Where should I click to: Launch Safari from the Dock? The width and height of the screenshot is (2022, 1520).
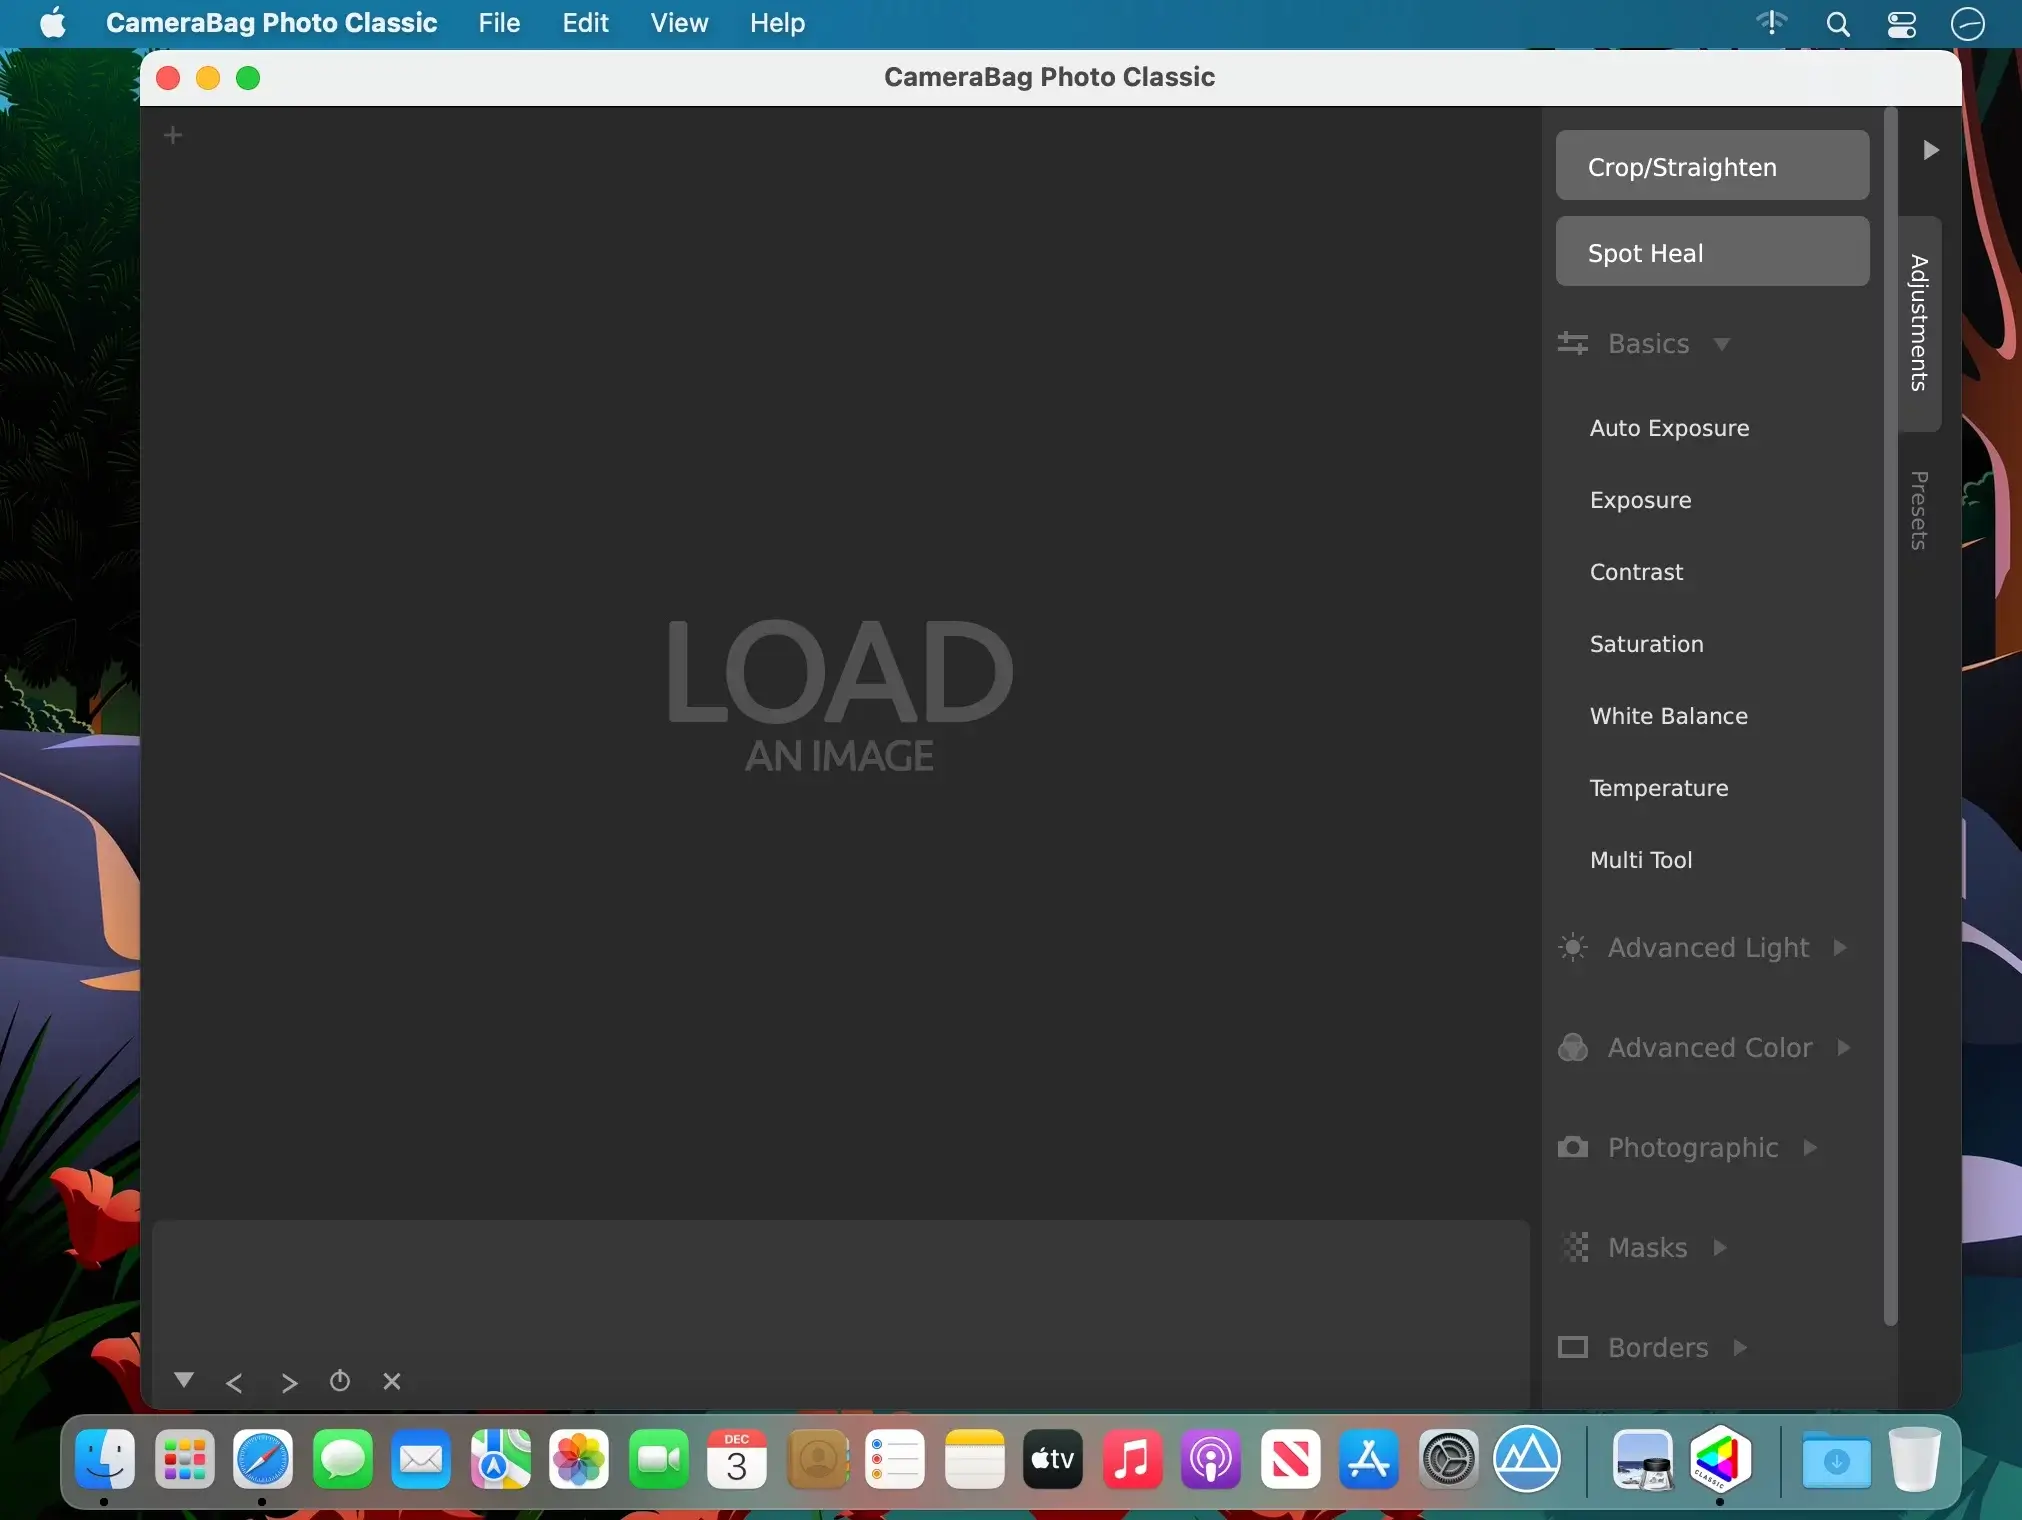263,1460
